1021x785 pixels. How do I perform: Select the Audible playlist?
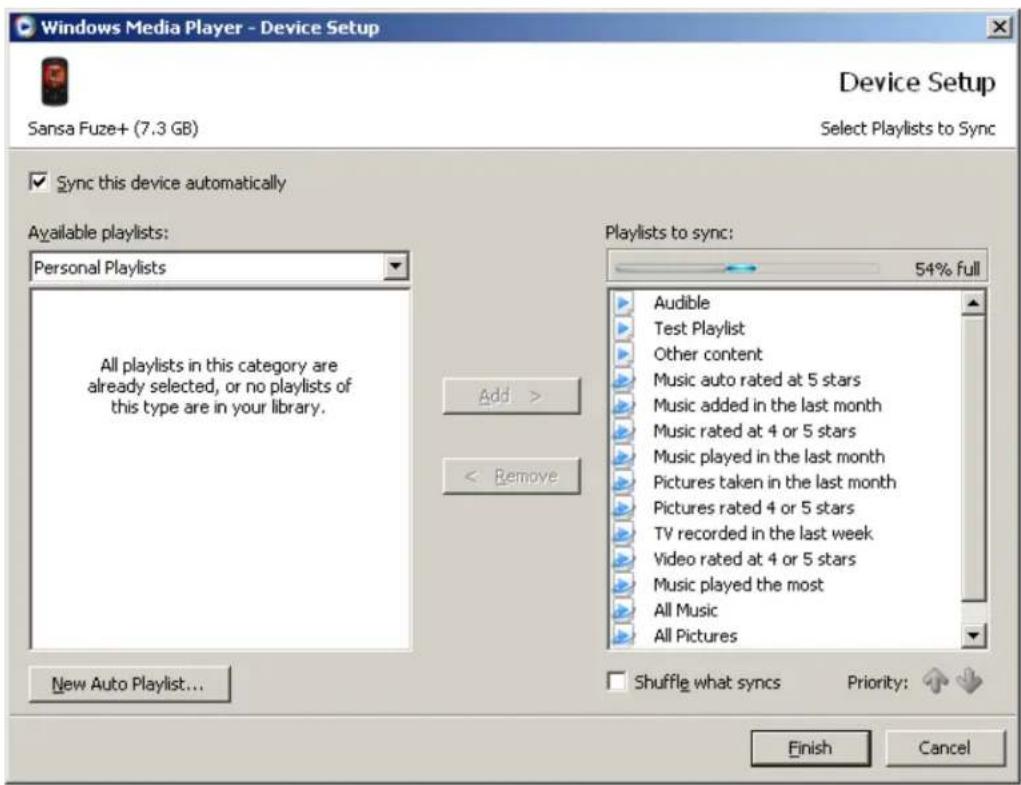tap(682, 303)
